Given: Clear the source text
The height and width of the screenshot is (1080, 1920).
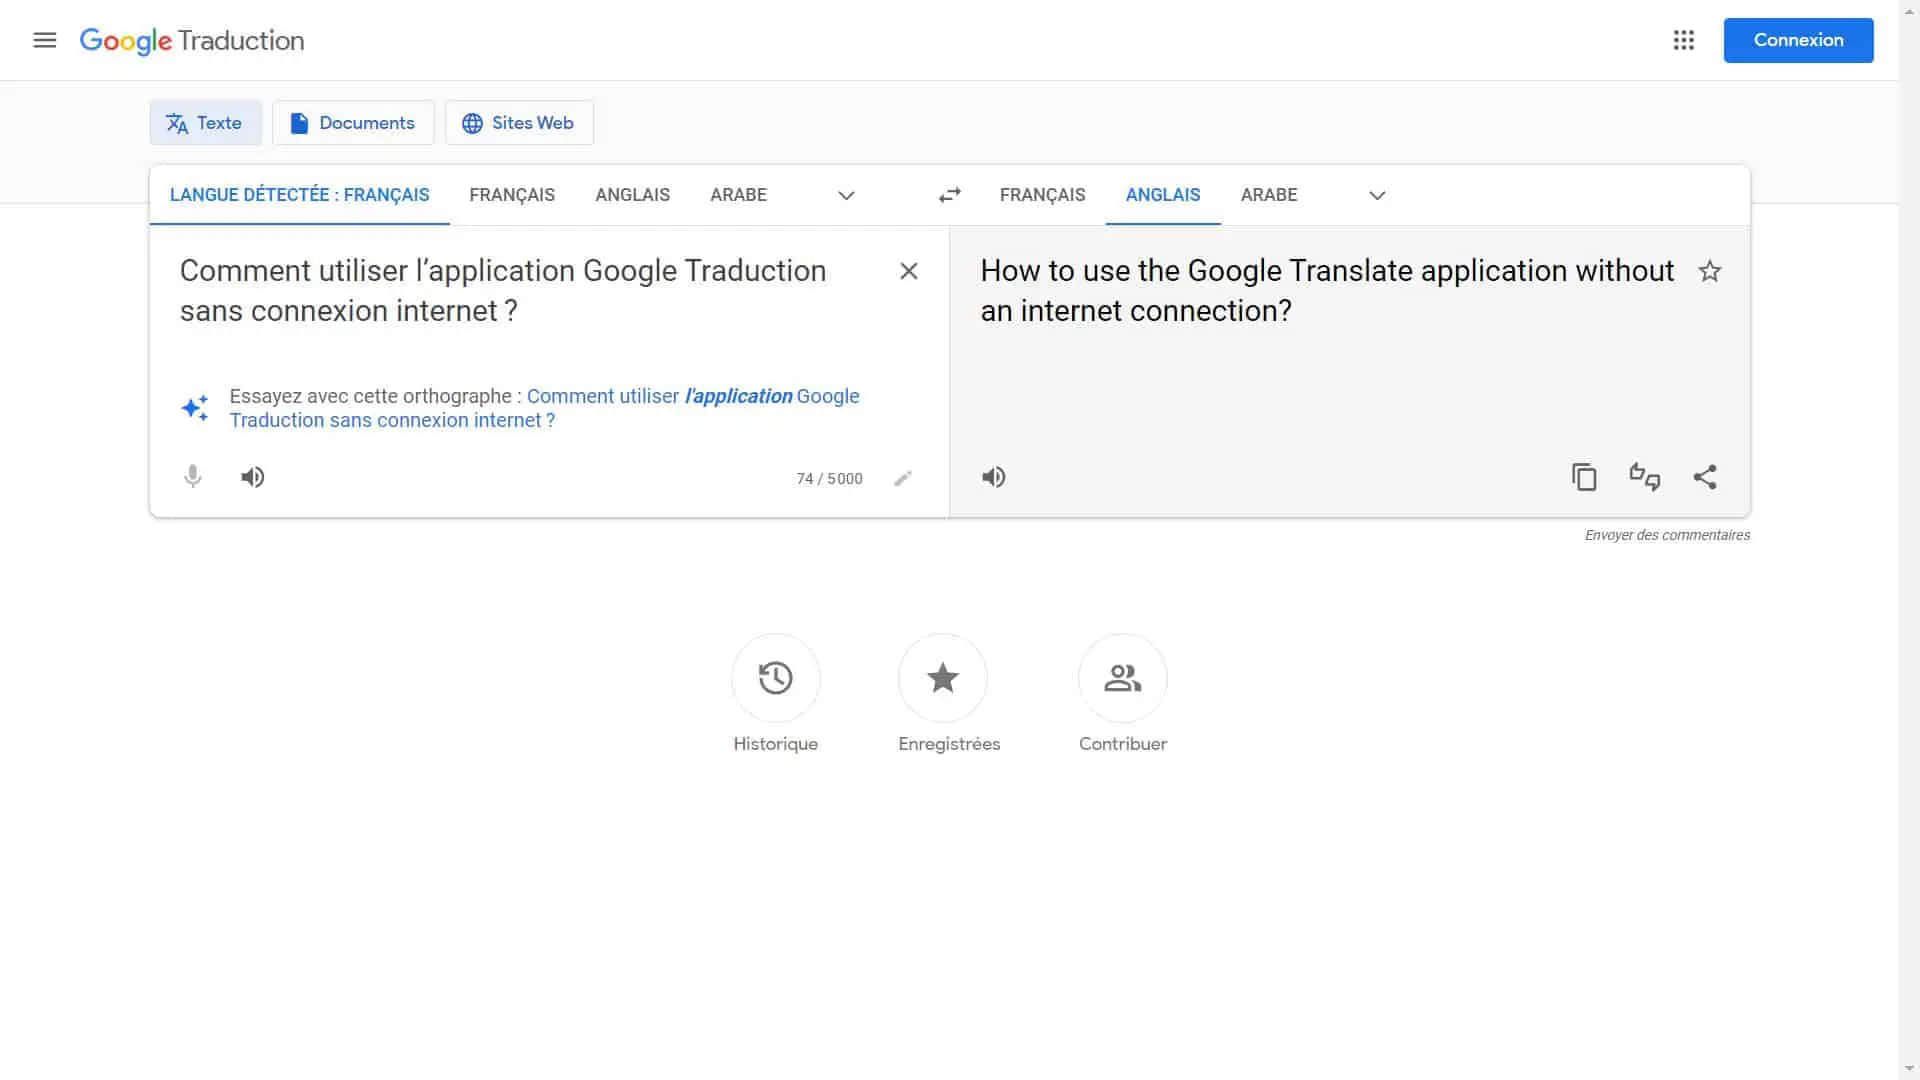Looking at the screenshot, I should tap(908, 271).
